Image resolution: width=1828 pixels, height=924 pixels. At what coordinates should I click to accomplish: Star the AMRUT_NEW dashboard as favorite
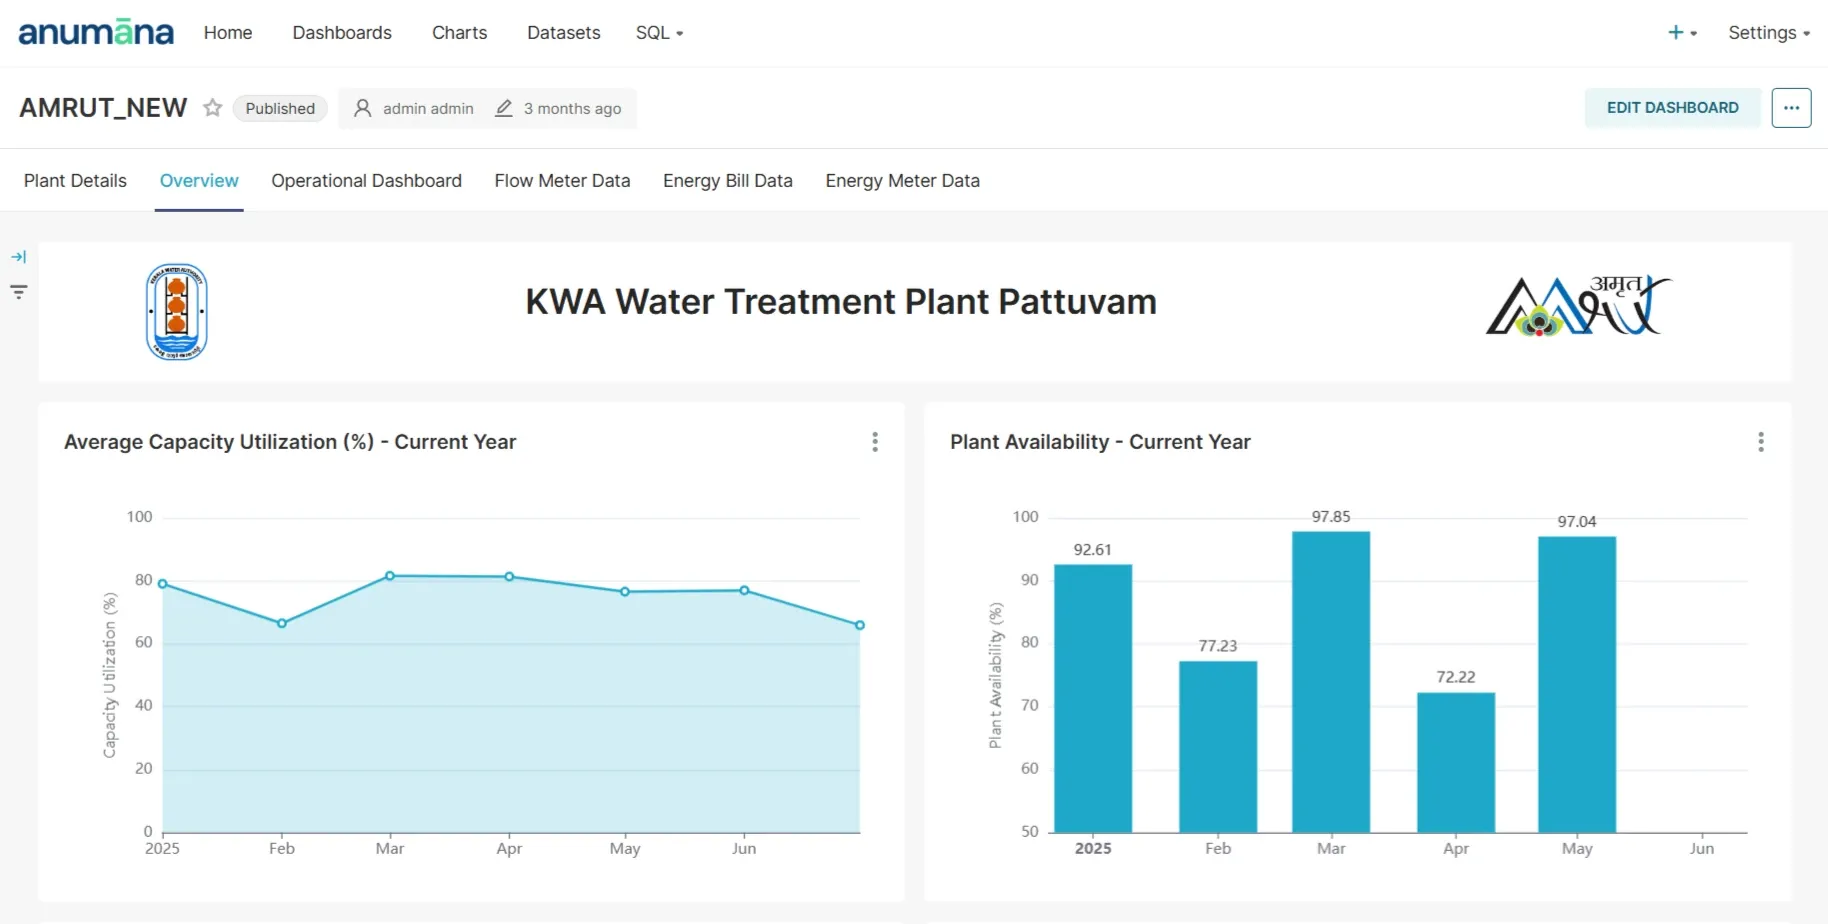pyautogui.click(x=212, y=108)
